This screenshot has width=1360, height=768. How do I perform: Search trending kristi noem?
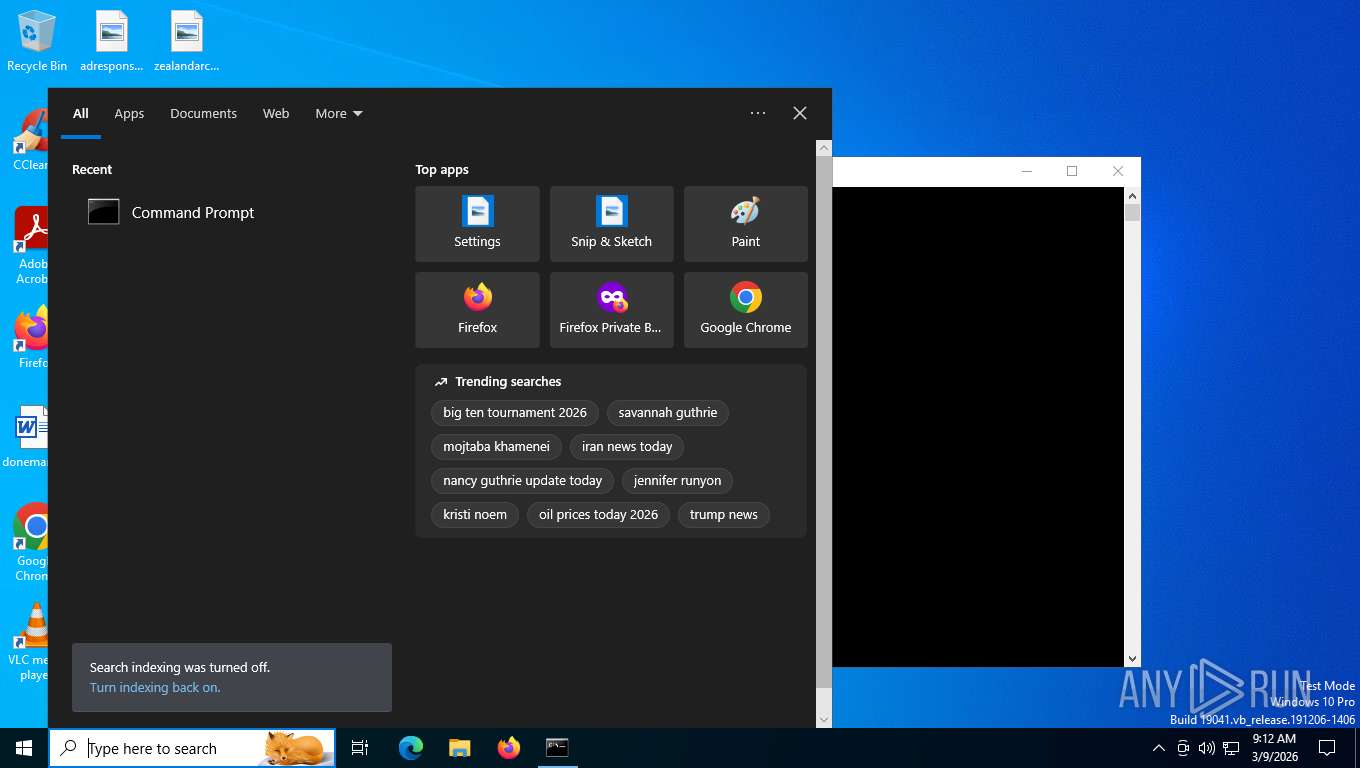coord(475,515)
